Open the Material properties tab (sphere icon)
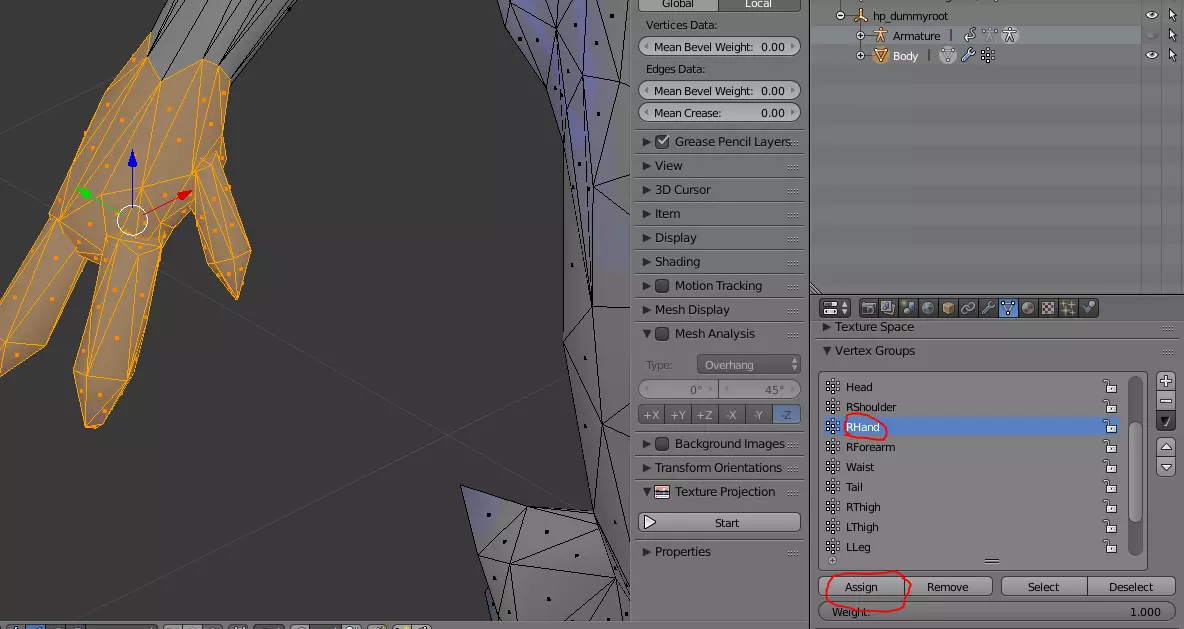The image size is (1184, 629). pos(1028,308)
